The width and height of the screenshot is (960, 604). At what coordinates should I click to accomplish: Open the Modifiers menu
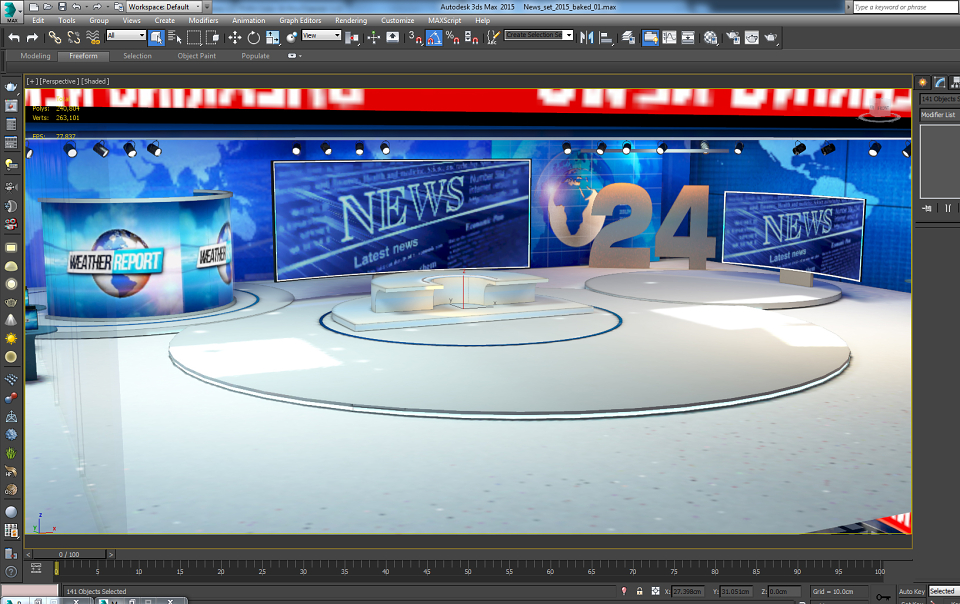coord(203,20)
